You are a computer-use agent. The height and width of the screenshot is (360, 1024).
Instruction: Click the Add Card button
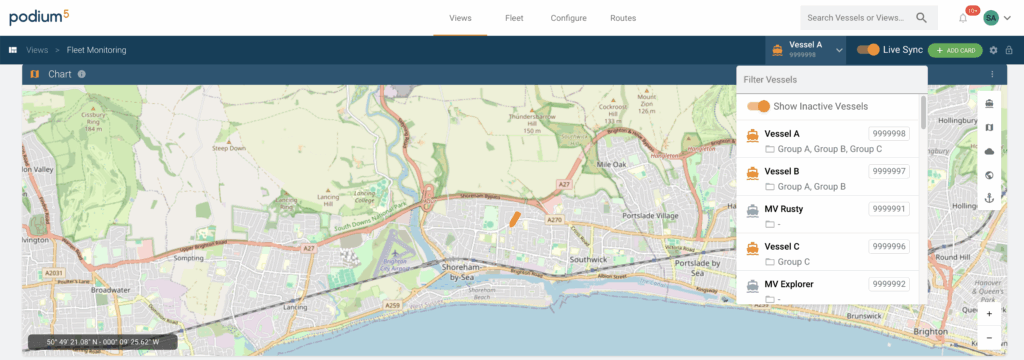point(955,50)
